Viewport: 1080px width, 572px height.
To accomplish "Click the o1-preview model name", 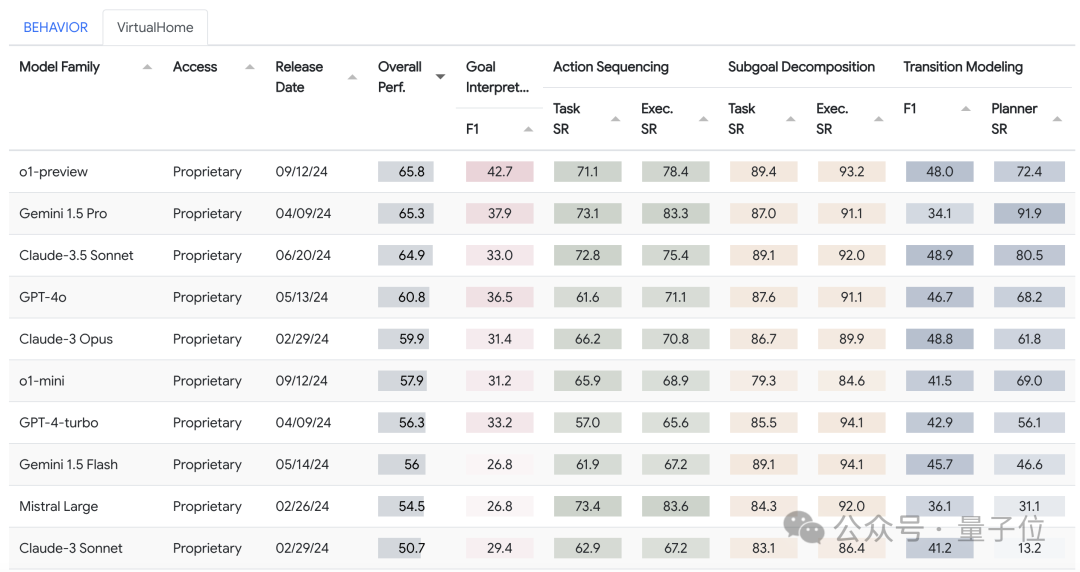I will (54, 172).
